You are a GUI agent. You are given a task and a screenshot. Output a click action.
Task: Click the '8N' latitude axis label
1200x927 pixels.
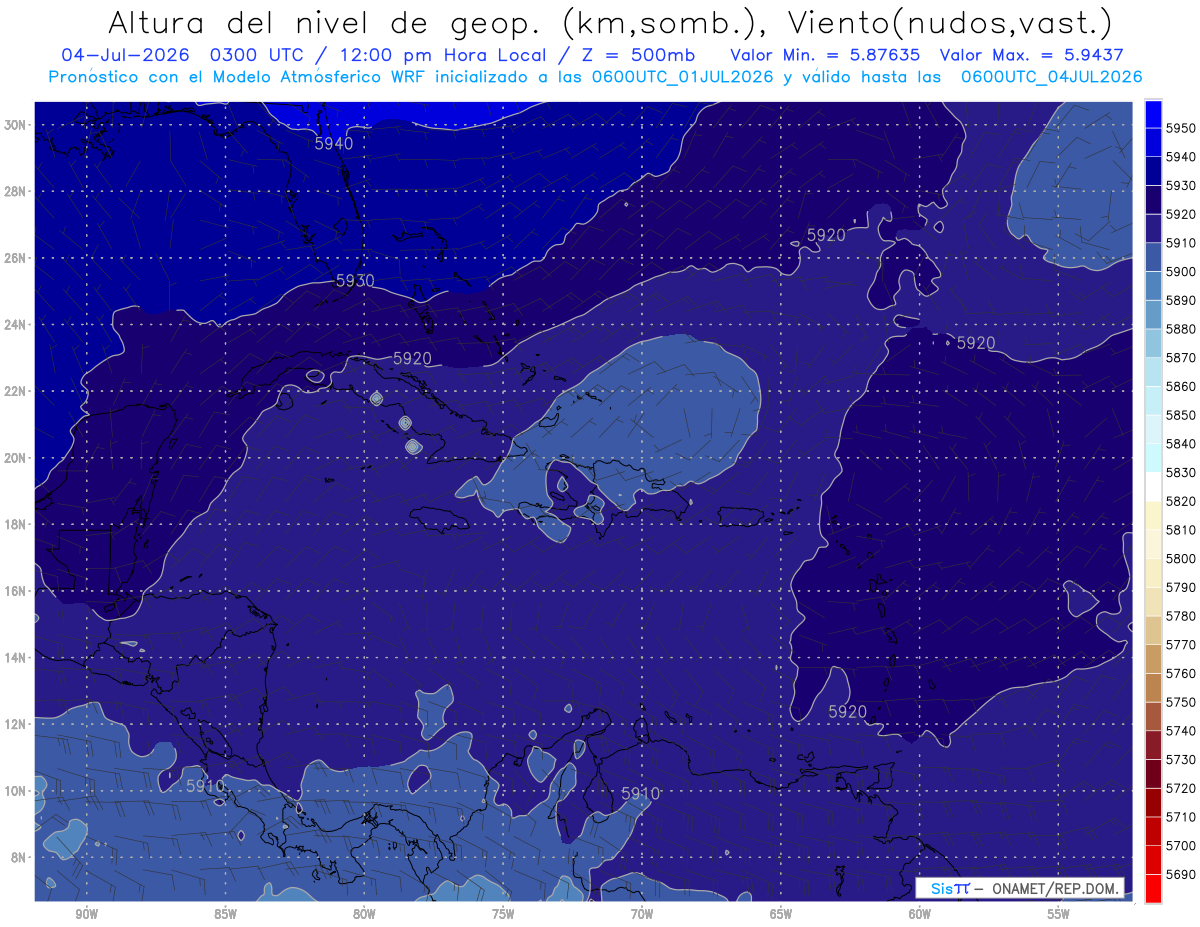click(x=19, y=857)
